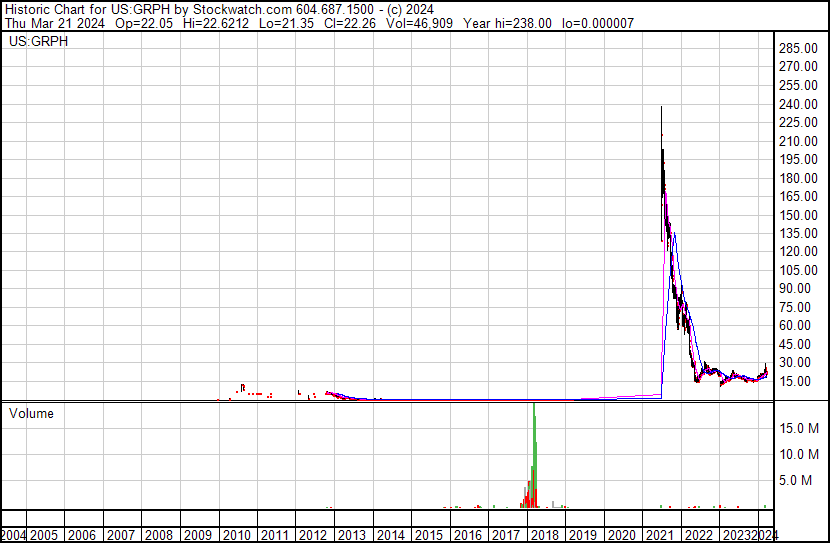Image resolution: width=830 pixels, height=543 pixels.
Task: Click the tall green volume spike bar
Action: tap(535, 450)
